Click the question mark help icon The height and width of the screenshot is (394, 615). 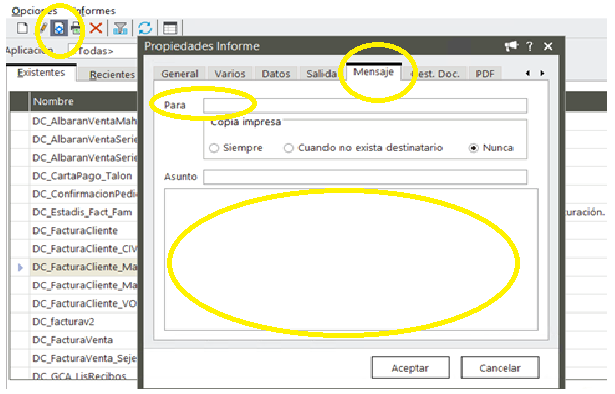tap(529, 46)
